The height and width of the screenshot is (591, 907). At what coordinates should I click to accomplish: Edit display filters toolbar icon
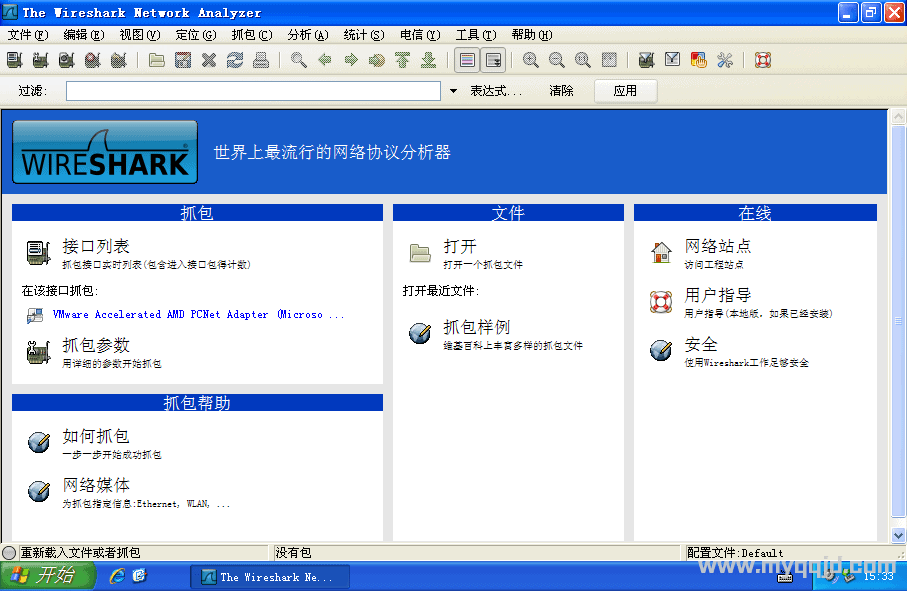pos(672,60)
